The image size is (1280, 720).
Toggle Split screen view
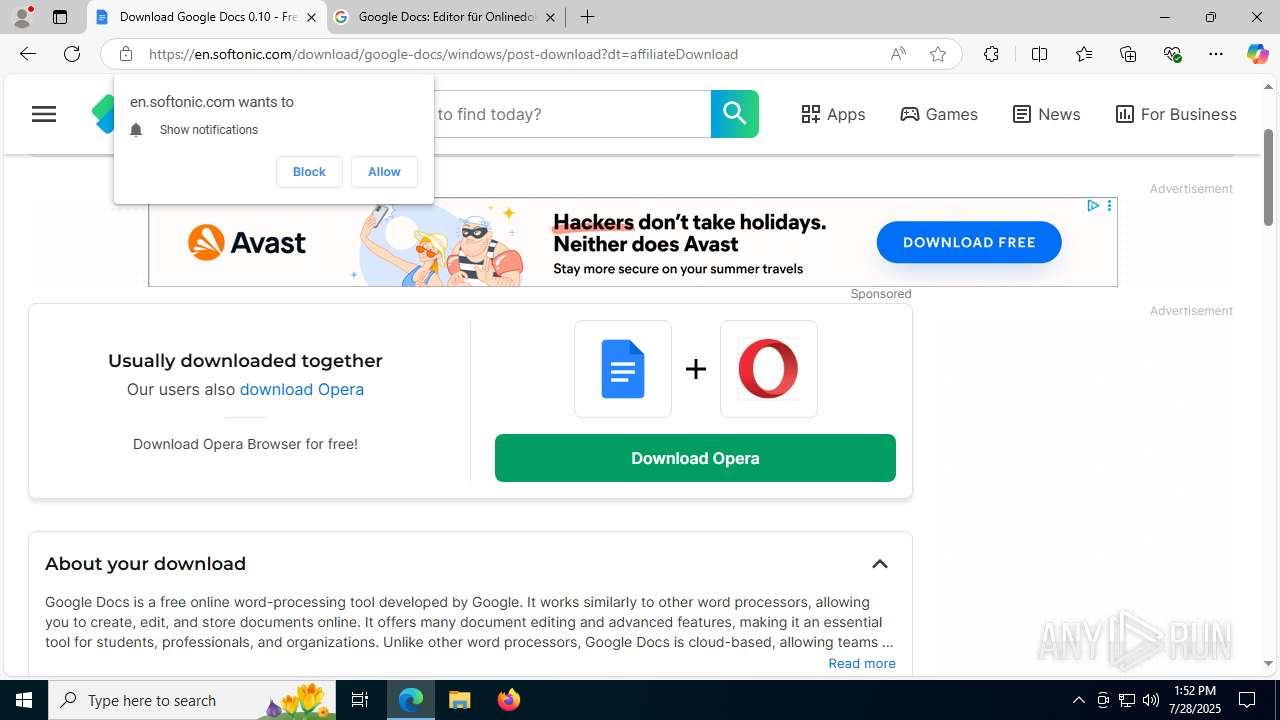click(1039, 54)
